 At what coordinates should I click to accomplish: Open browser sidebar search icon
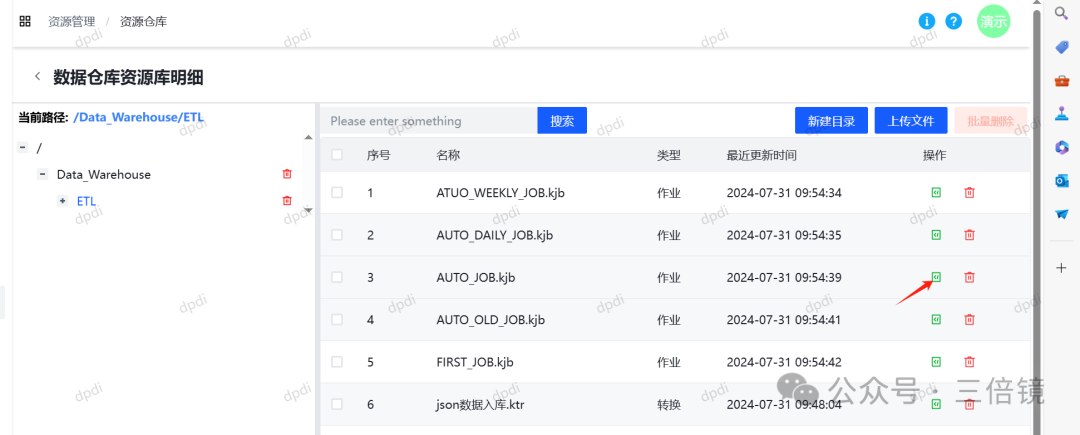point(1061,14)
